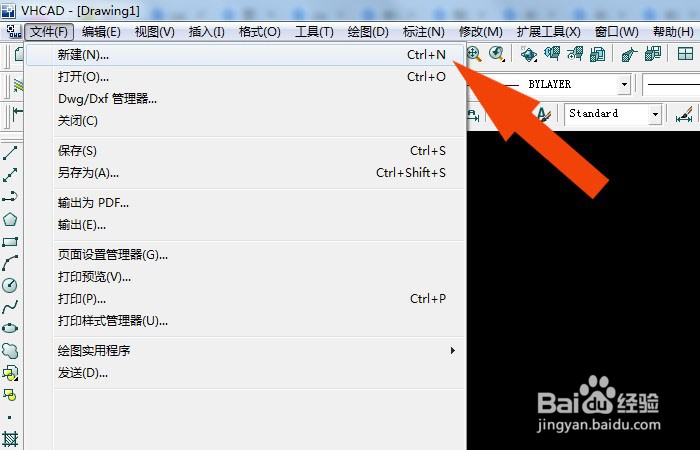This screenshot has width=700, height=450.
Task: Click the VHCAD title bar application icon
Action: 8,9
